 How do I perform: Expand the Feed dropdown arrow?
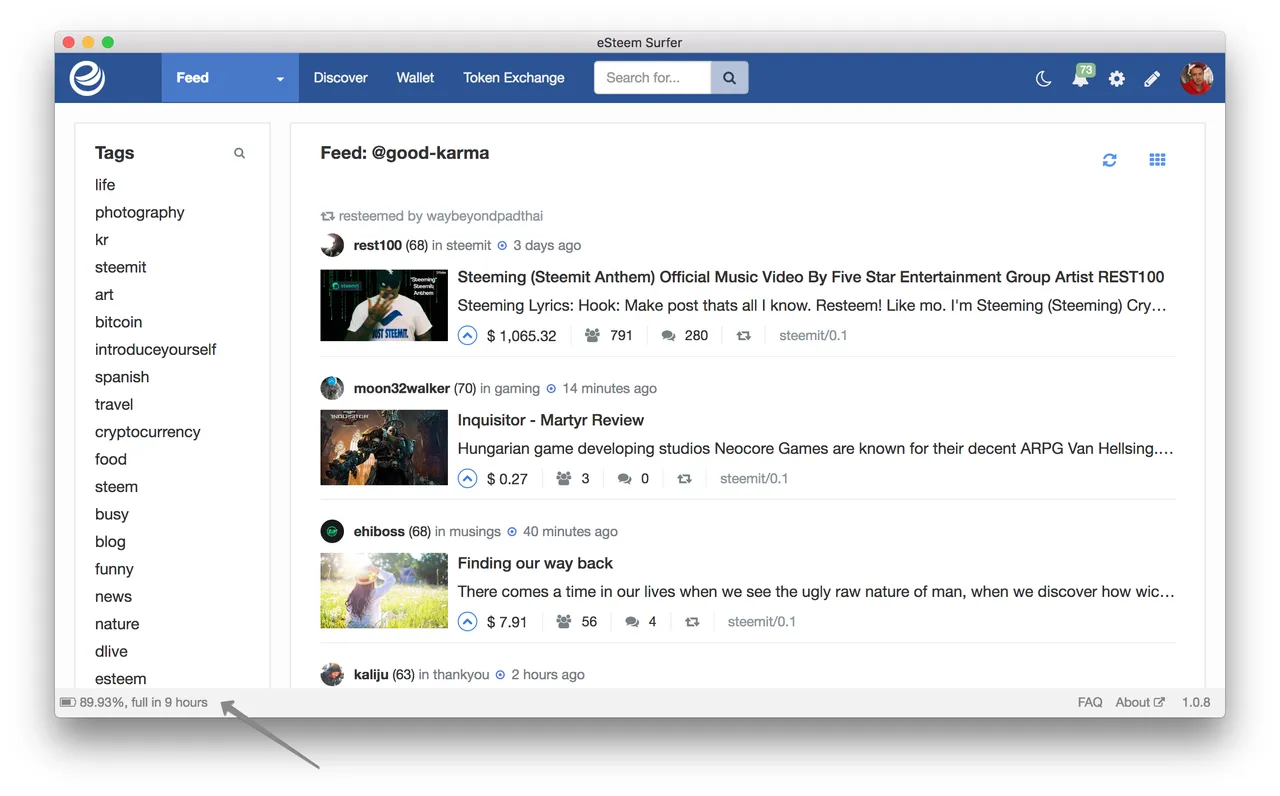pos(280,79)
